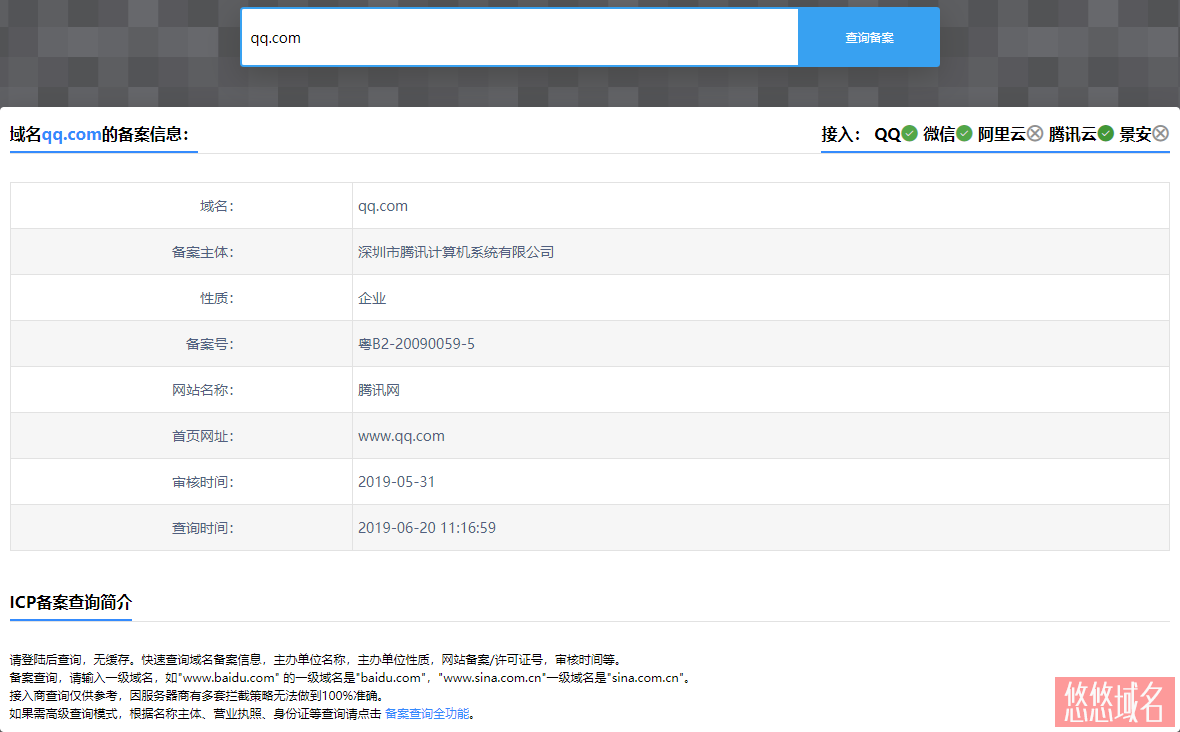
Task: Click the 景安 provider label
Action: click(x=1136, y=135)
